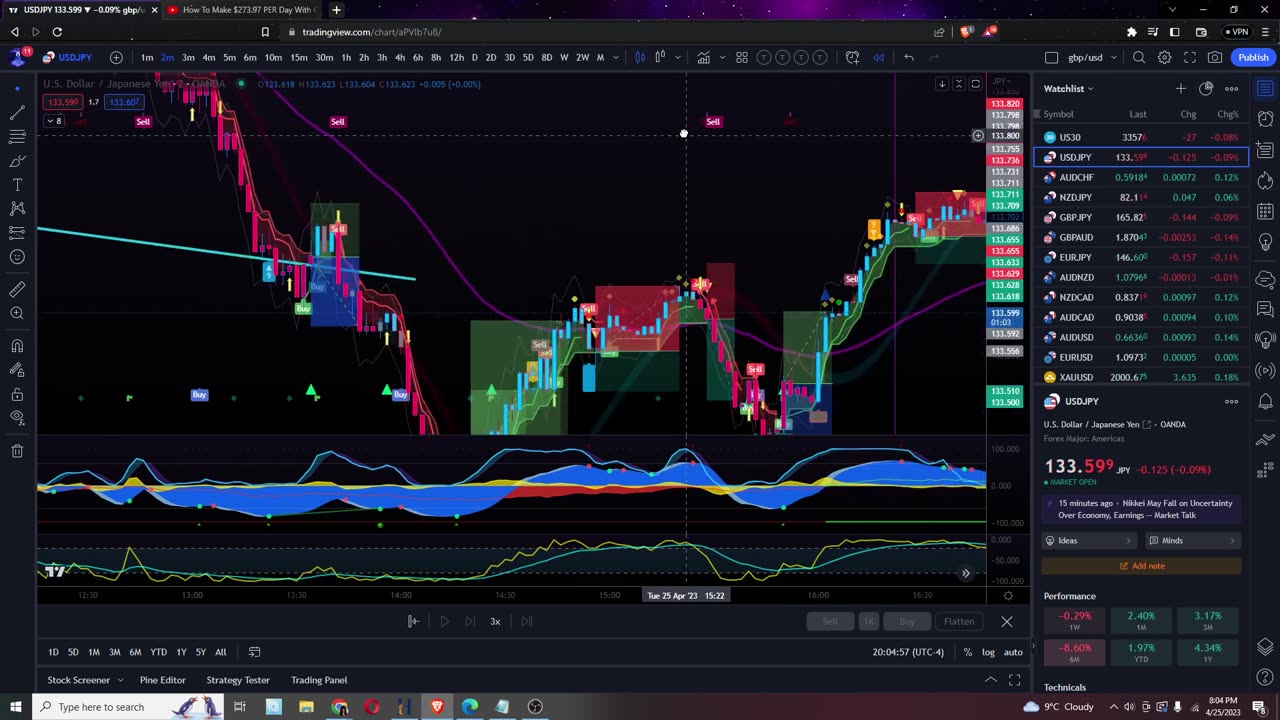Image resolution: width=1280 pixels, height=720 pixels.
Task: Click the Add note button
Action: [1141, 566]
